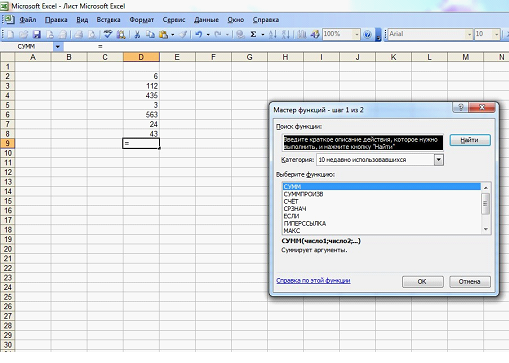Click the spelling check icon
Screen dimensions: 509x363
tap(108, 34)
